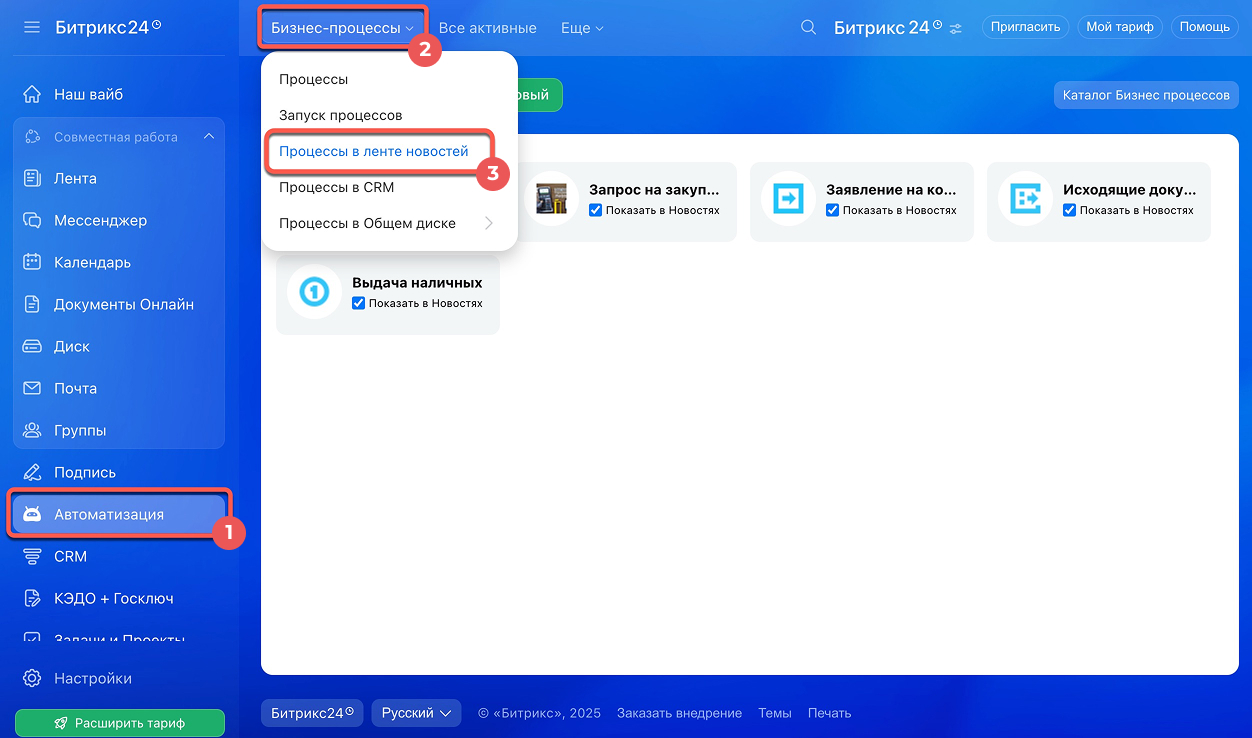
Task: Click the Документы Онлайн document icon
Action: [x=32, y=304]
